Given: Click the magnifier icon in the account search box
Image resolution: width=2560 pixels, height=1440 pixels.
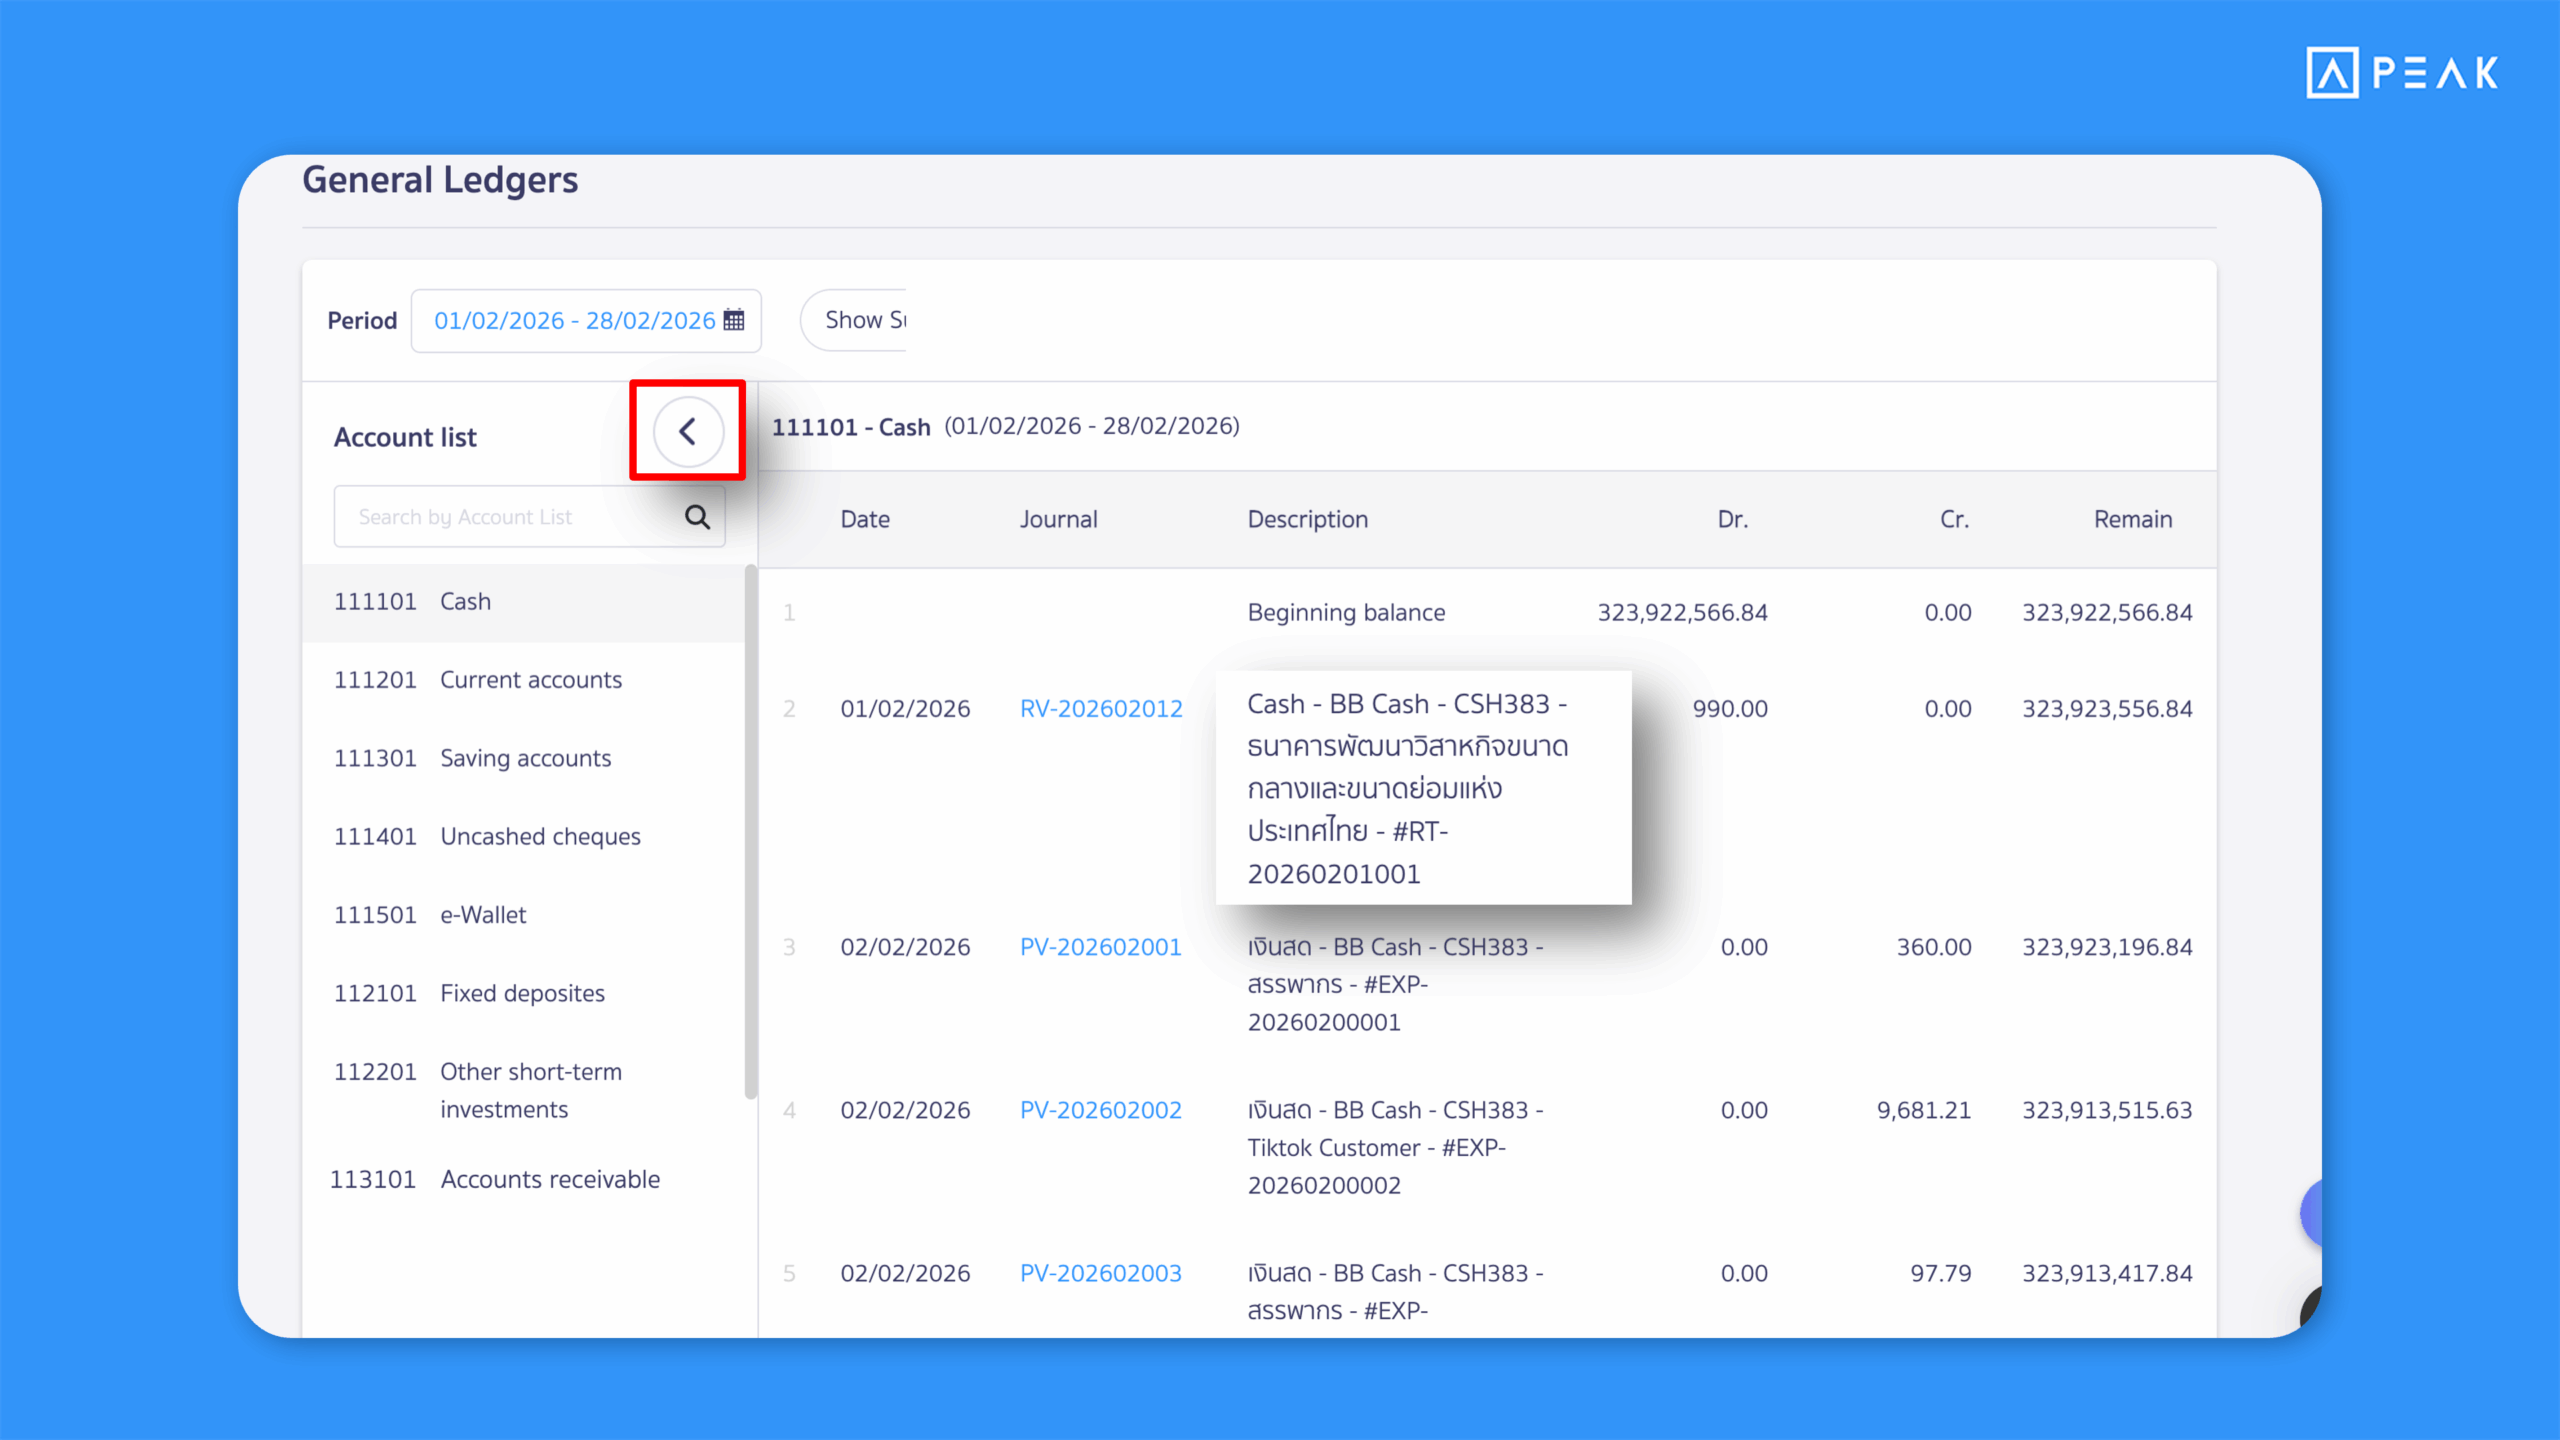Looking at the screenshot, I should pyautogui.click(x=696, y=516).
